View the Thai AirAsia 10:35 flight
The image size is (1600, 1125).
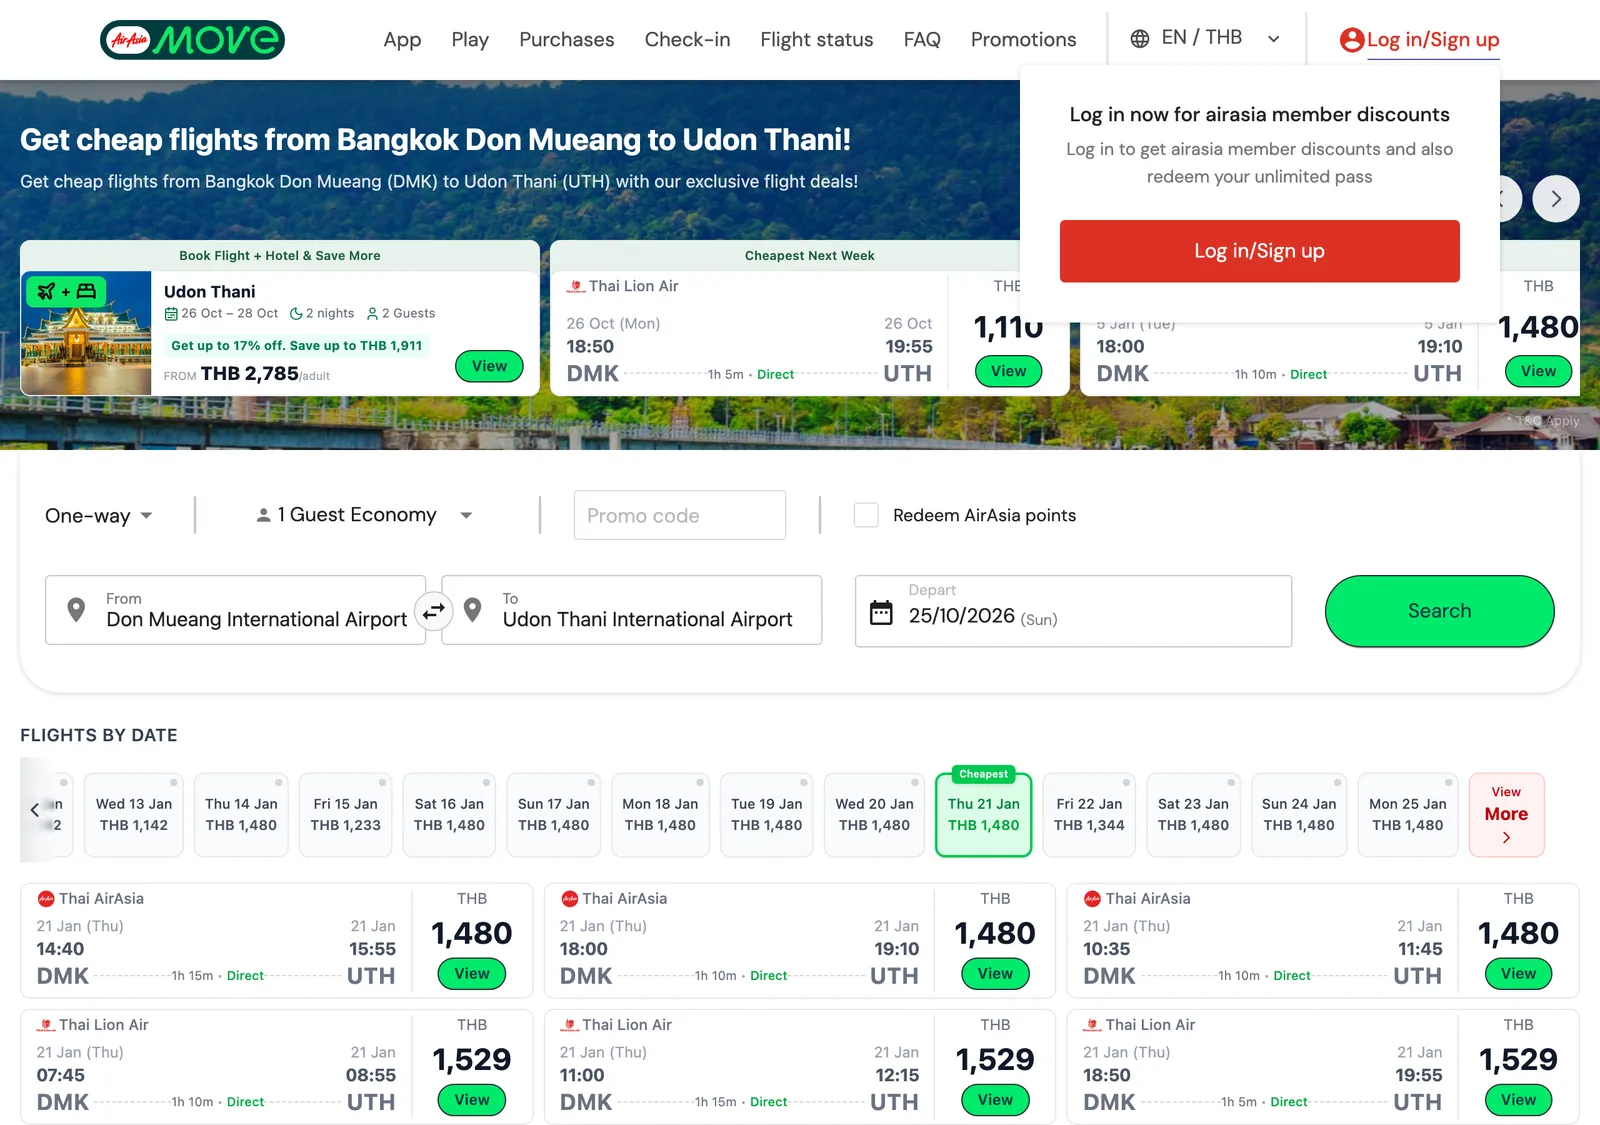tap(1518, 974)
